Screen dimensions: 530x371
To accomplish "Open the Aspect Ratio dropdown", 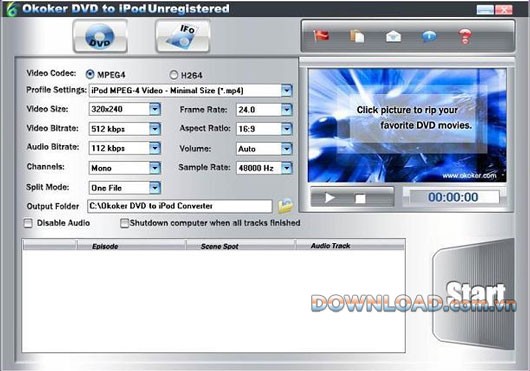I will 287,128.
